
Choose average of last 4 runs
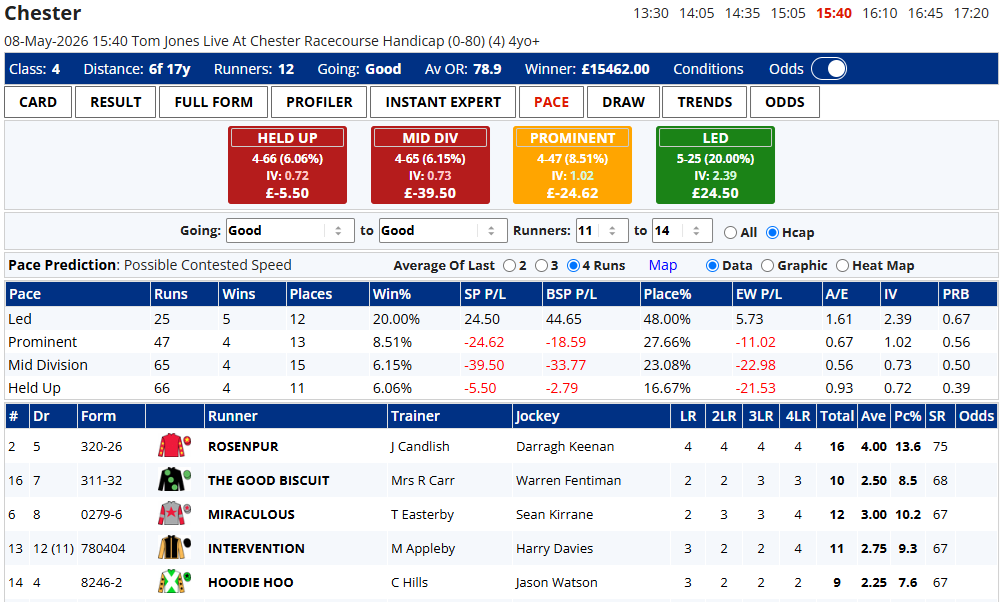coord(573,266)
